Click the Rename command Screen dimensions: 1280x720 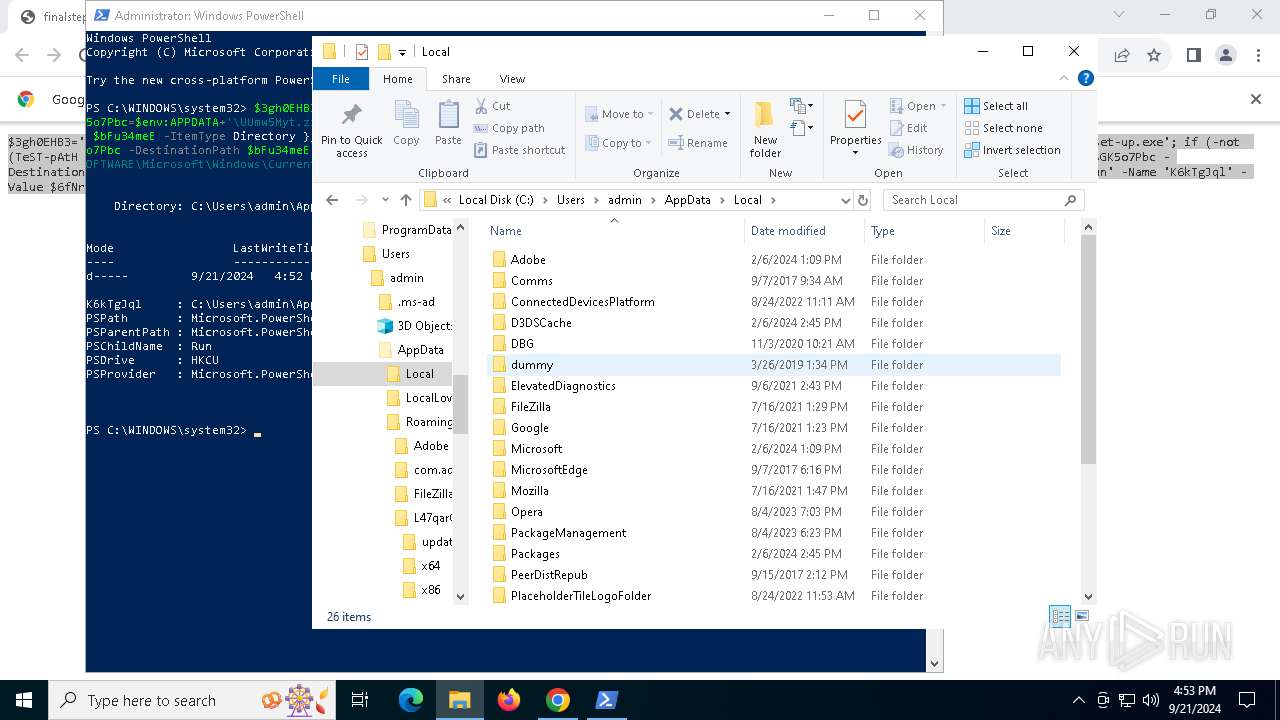pos(698,143)
